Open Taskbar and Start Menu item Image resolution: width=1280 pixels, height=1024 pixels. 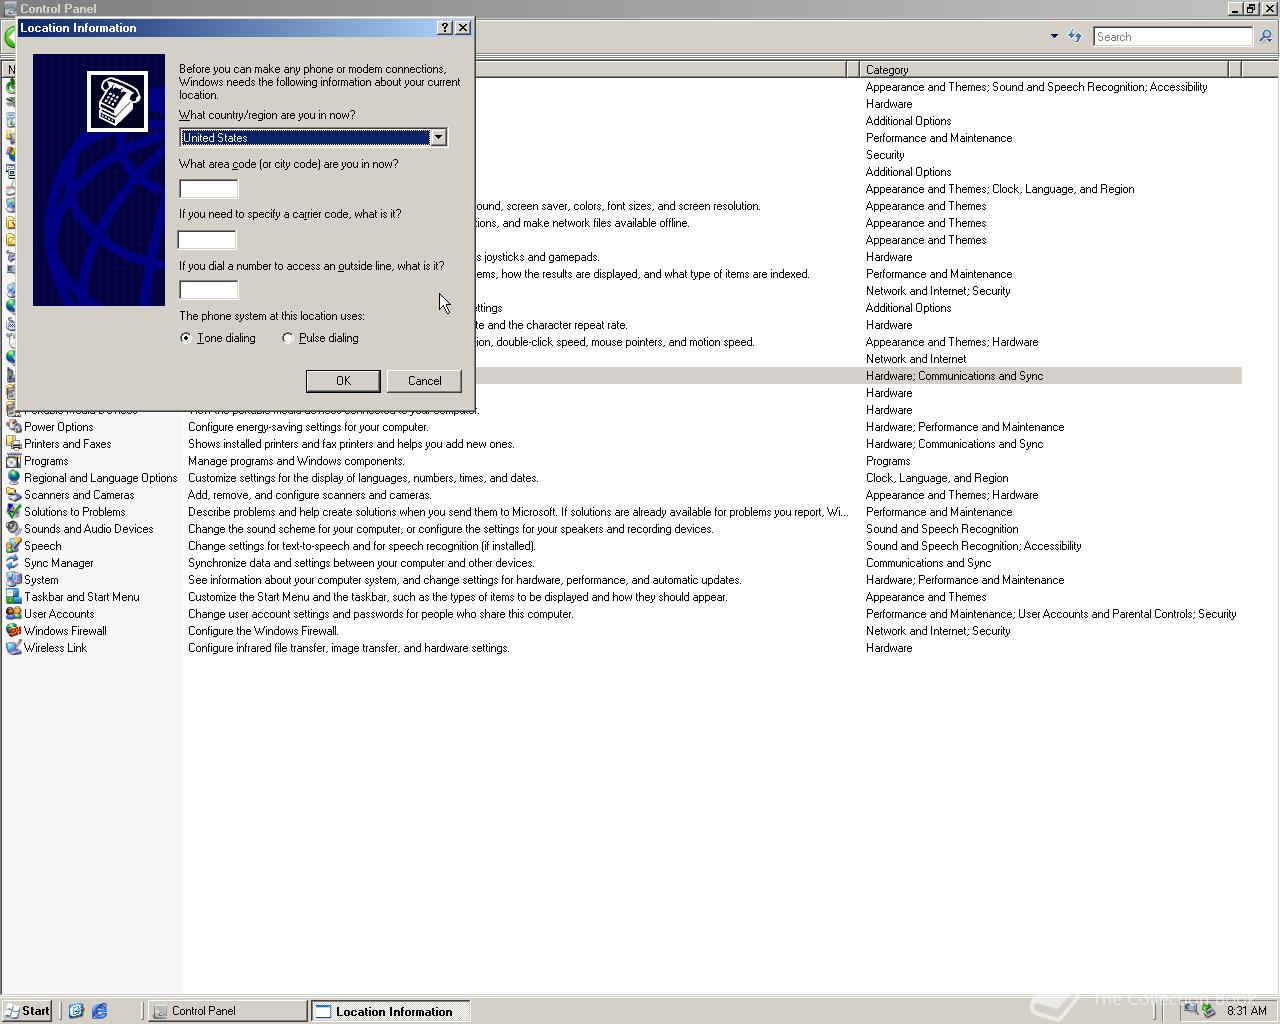(x=82, y=597)
